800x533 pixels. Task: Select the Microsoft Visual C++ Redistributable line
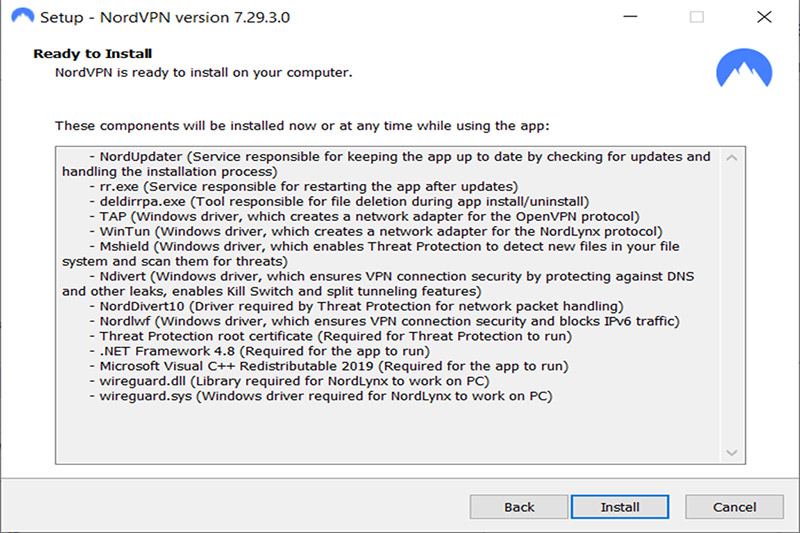coord(329,366)
